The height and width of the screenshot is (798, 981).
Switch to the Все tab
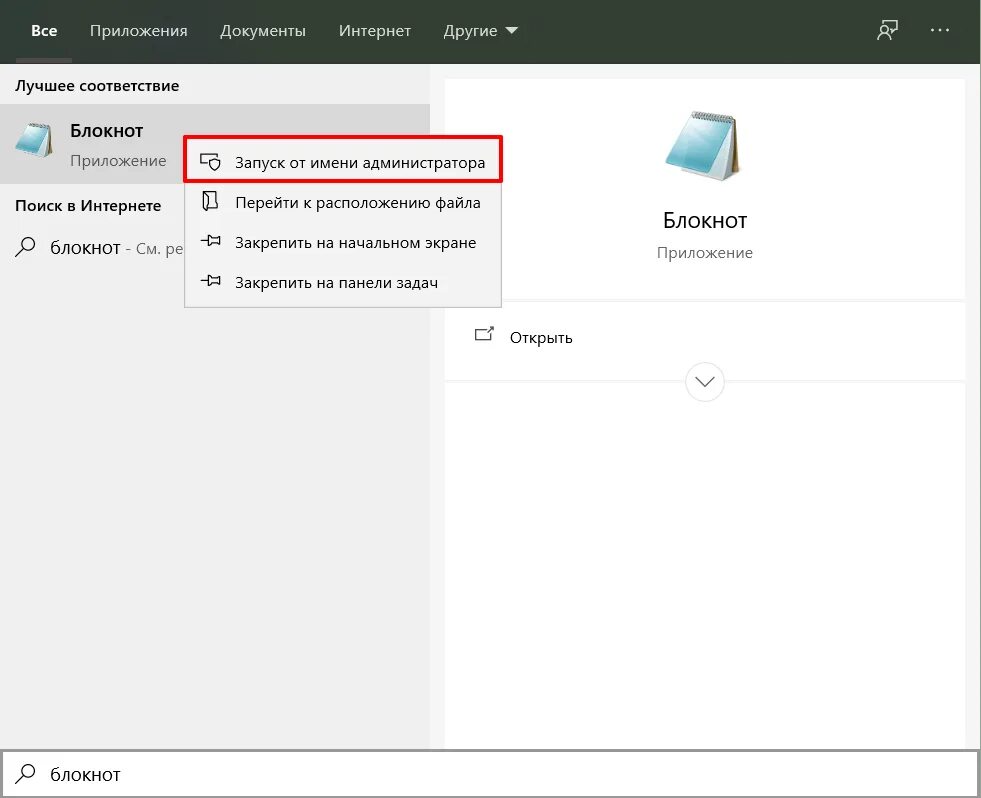(44, 31)
